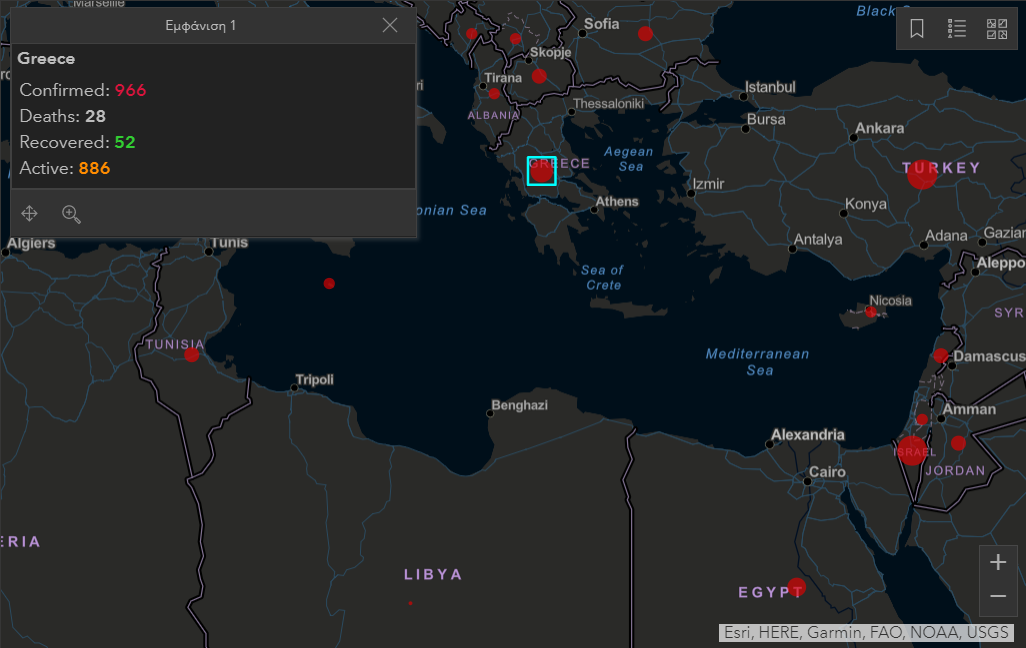Screen dimensions: 1026x648
Task: Click the red marker near Sofia
Action: pos(645,34)
